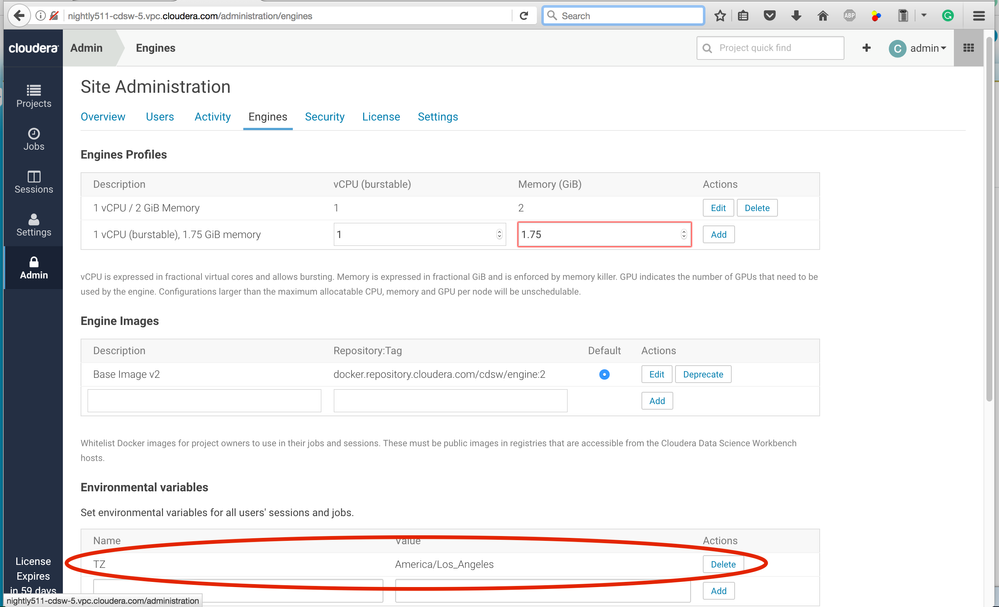Deprecate the Base Image v2 engine

(x=703, y=374)
